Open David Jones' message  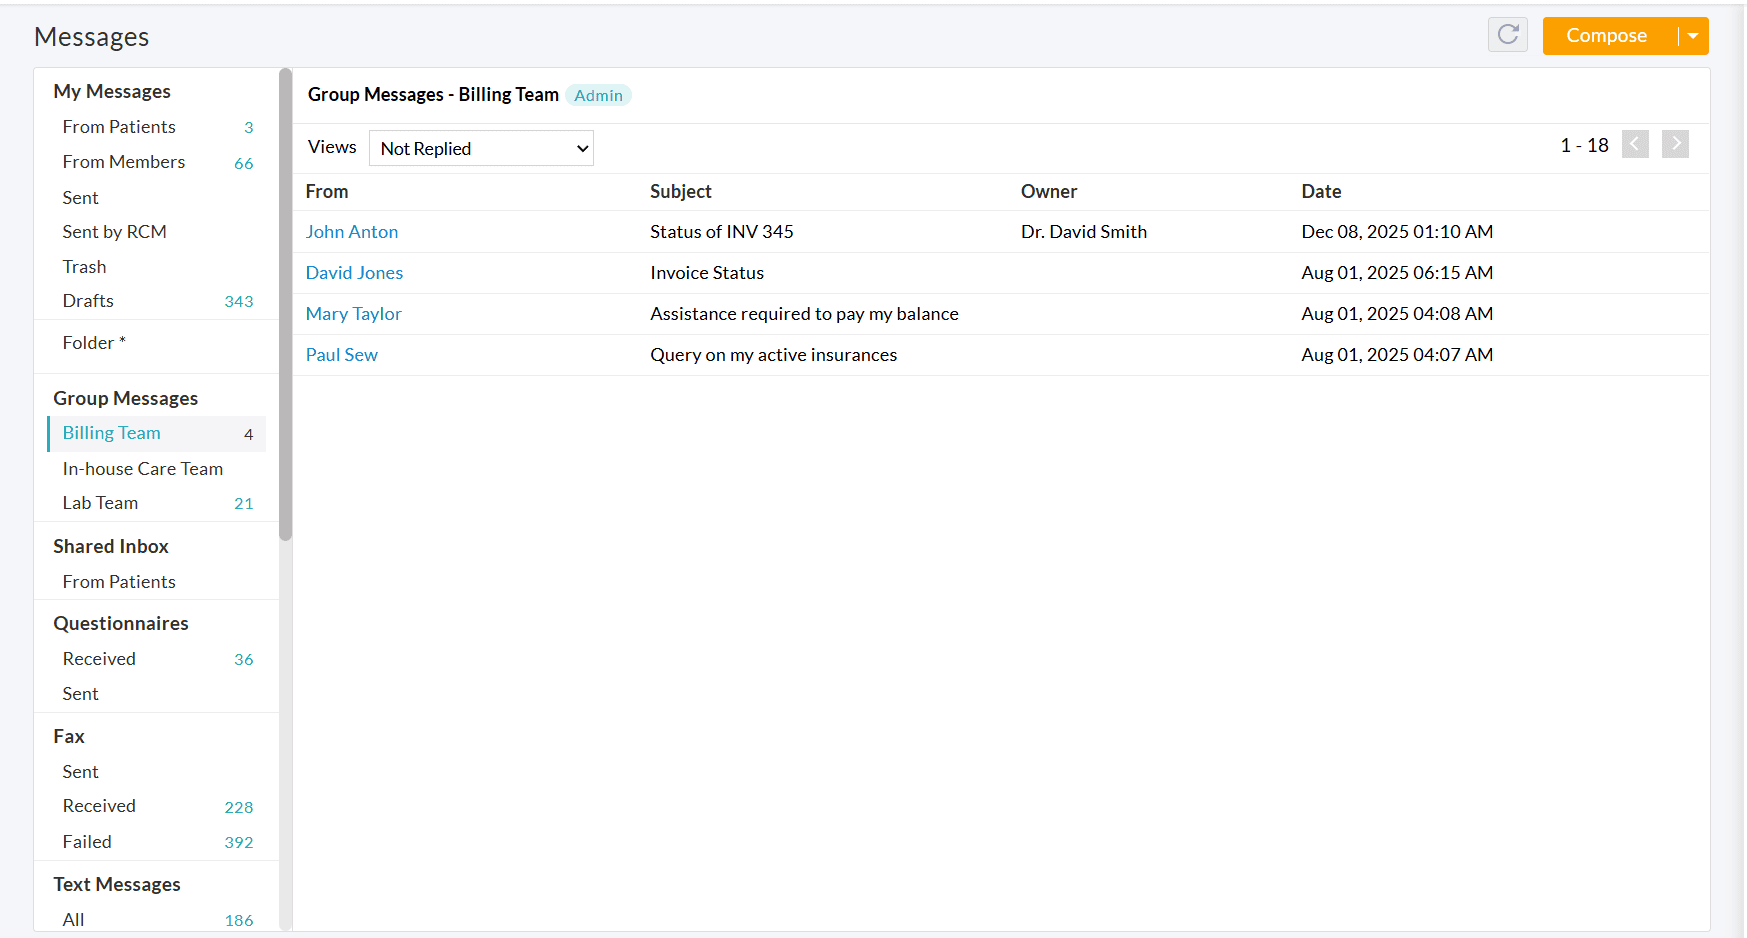(354, 273)
